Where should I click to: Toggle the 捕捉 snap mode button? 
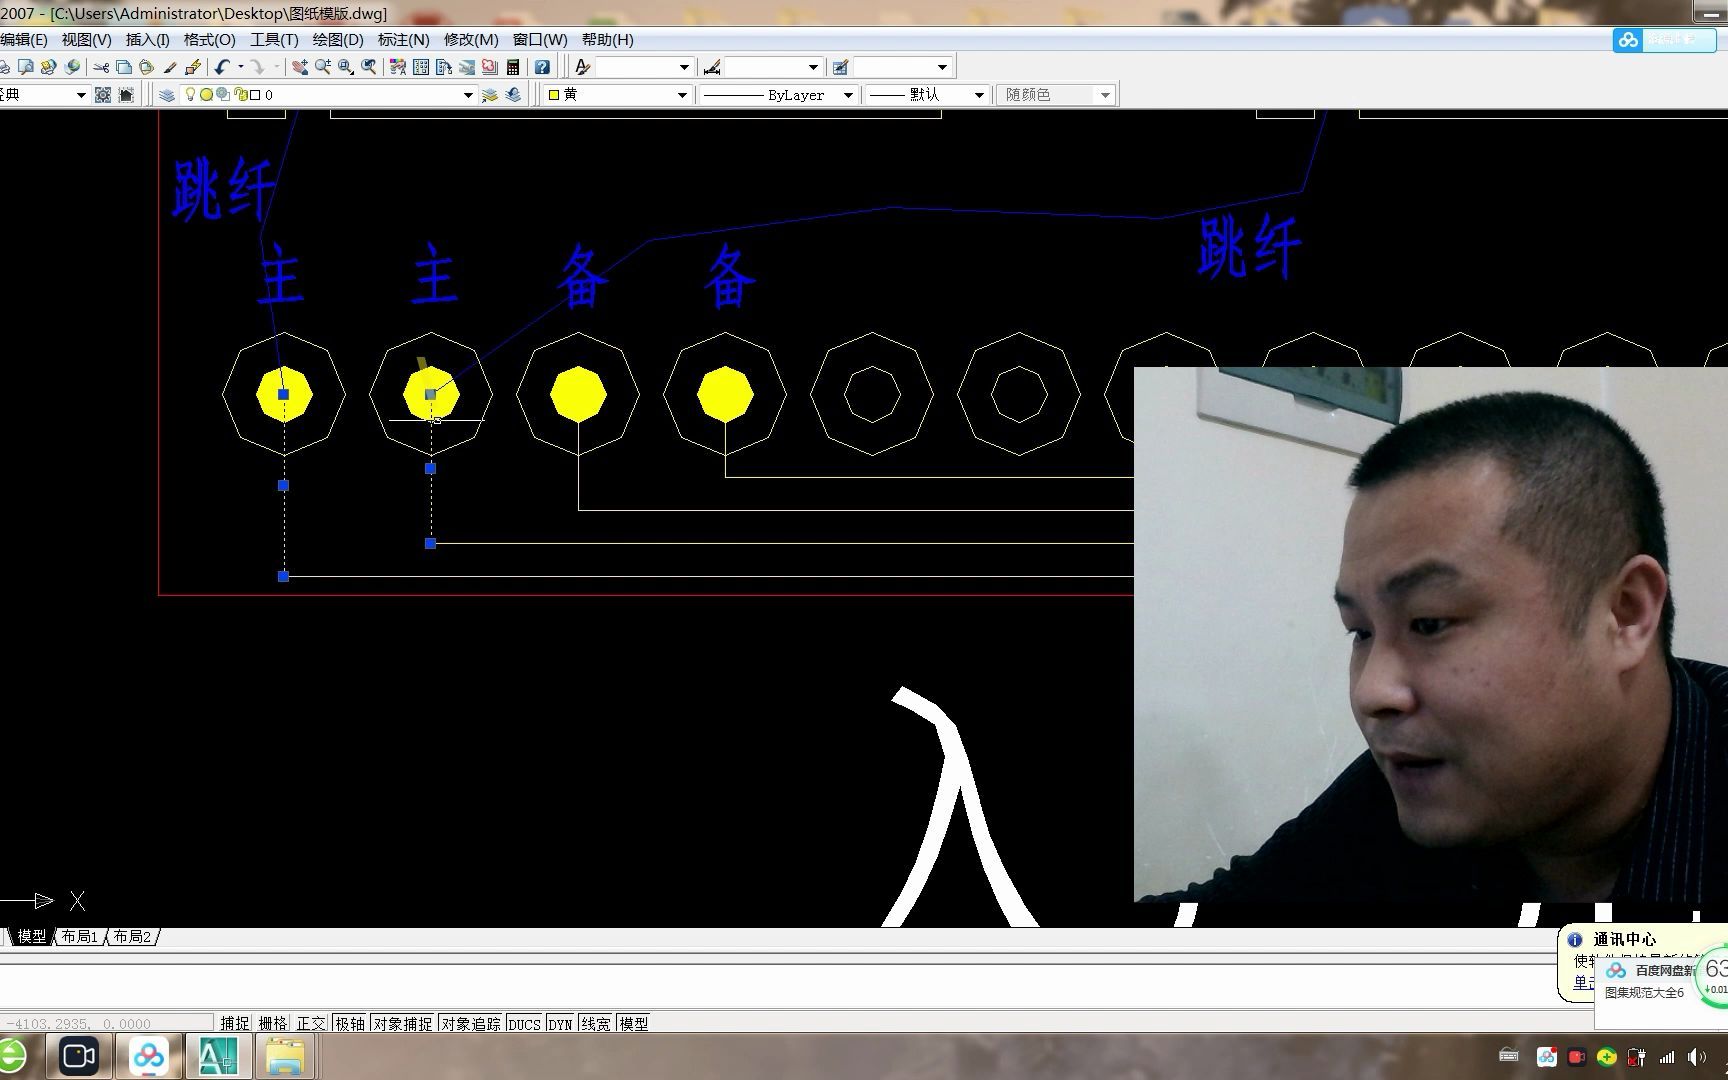pos(235,1023)
